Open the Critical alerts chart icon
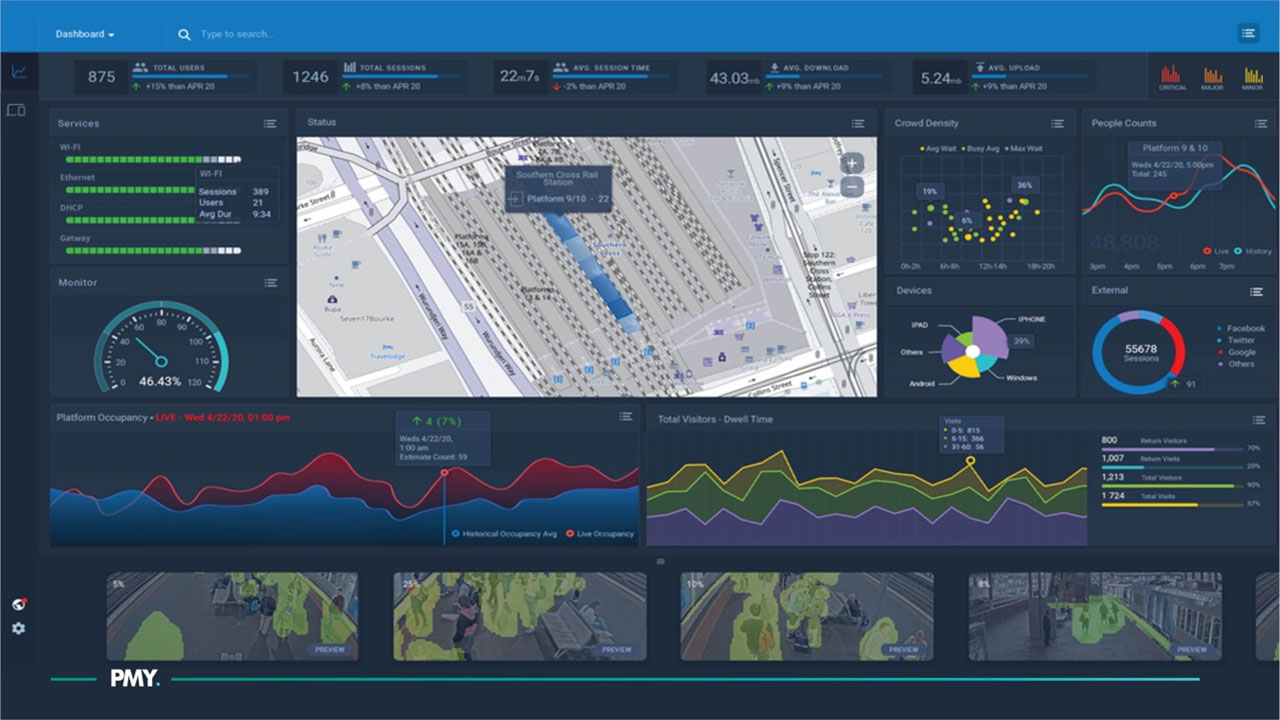Viewport: 1280px width, 720px height. (x=1172, y=77)
